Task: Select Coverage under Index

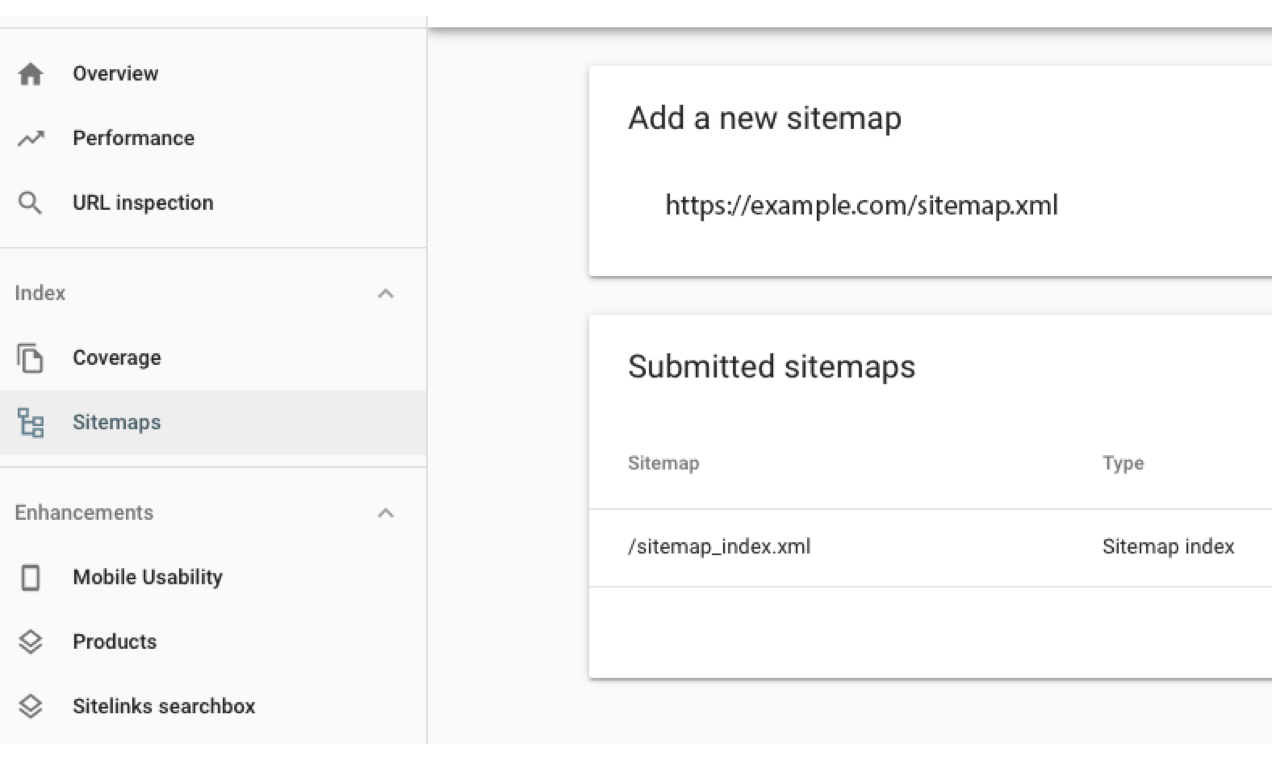Action: coord(213,358)
